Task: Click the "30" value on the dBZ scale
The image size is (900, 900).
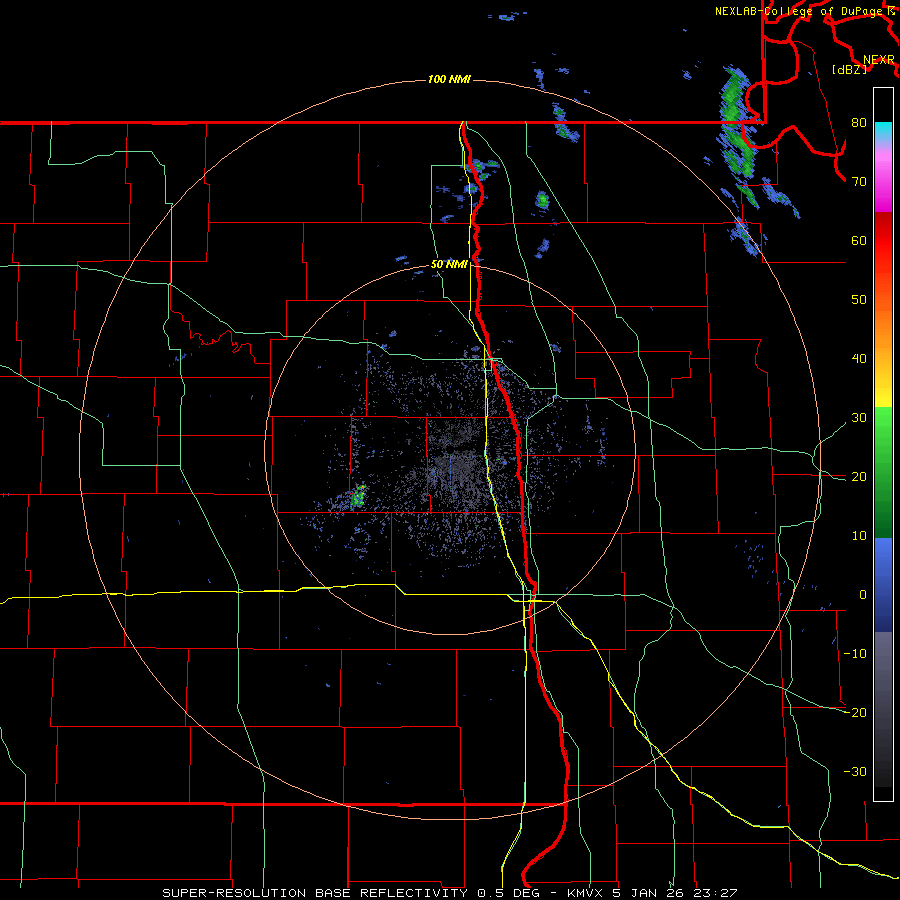Action: tap(859, 418)
